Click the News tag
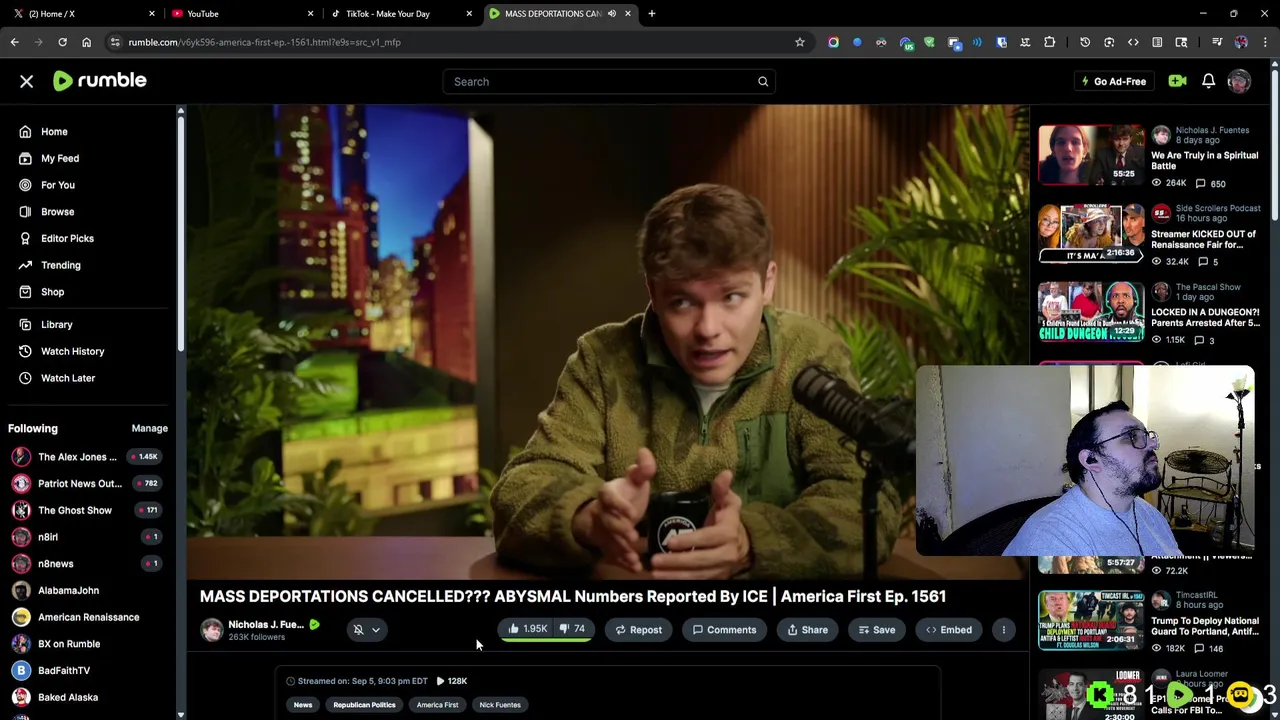 tap(303, 705)
